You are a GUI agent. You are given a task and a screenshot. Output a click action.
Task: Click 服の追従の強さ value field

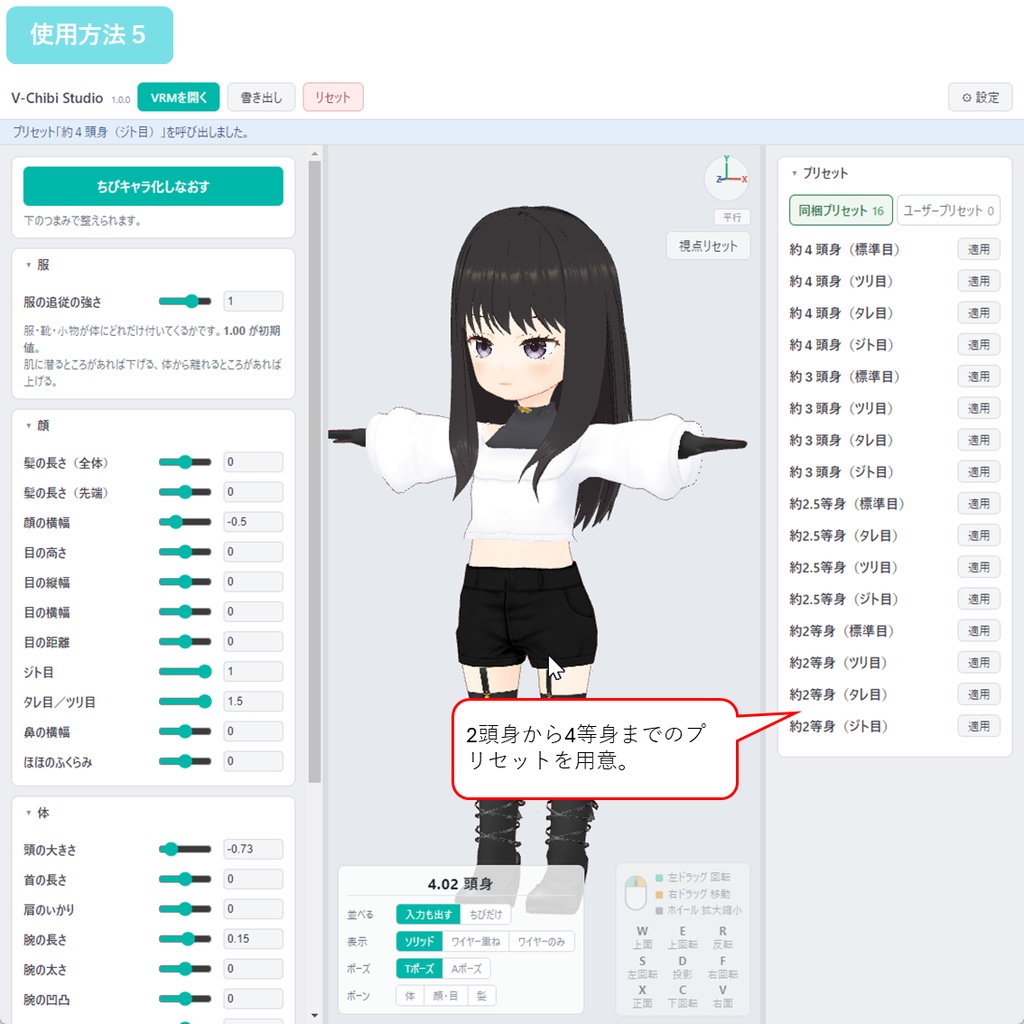coord(253,301)
